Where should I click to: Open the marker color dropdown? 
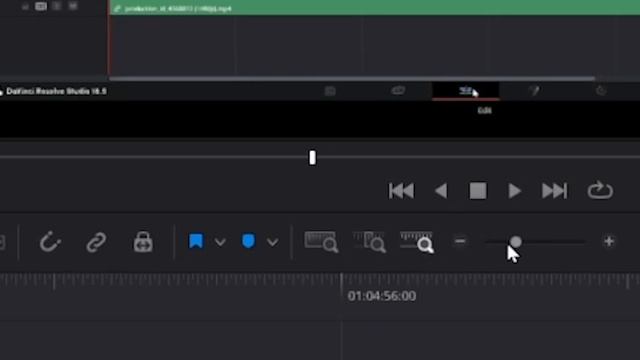click(x=273, y=242)
